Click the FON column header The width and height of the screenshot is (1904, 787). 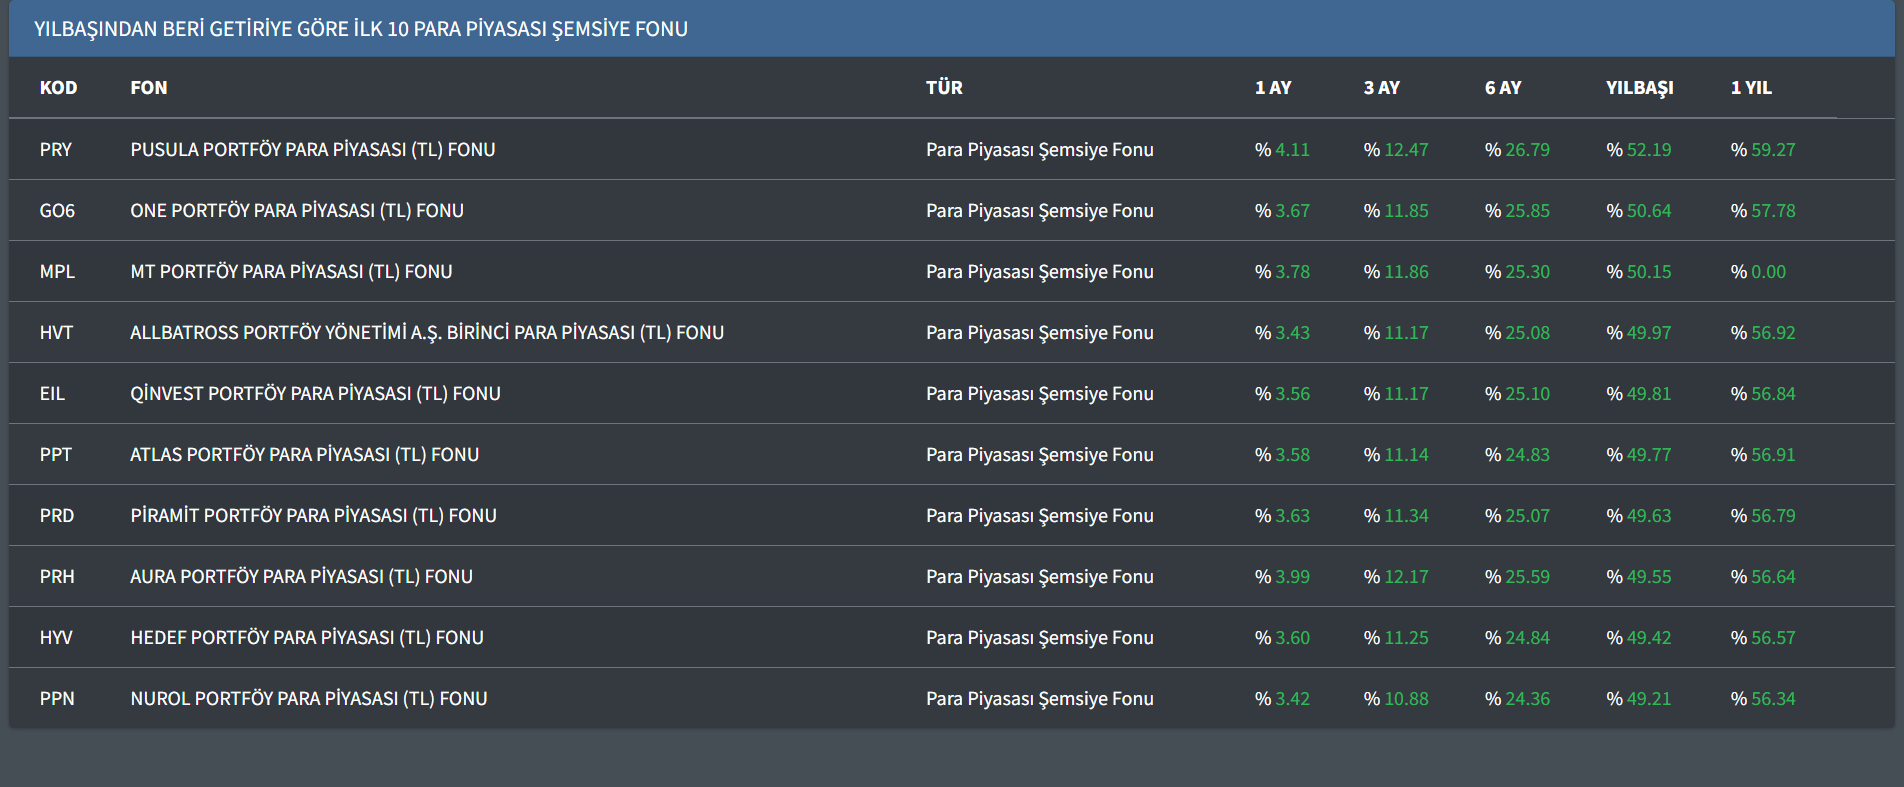point(148,88)
